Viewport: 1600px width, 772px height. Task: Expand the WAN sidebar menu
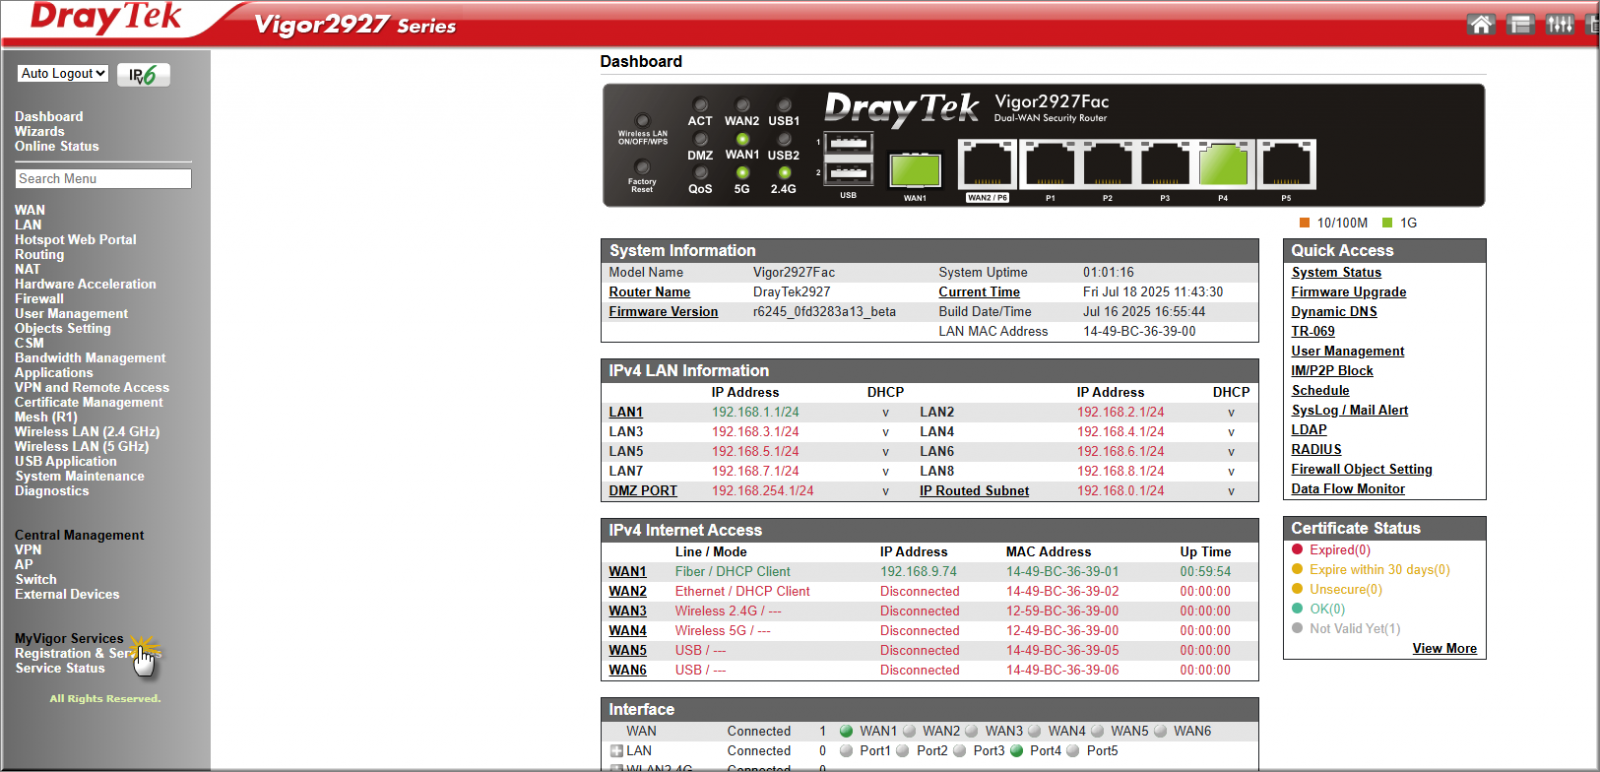point(30,210)
